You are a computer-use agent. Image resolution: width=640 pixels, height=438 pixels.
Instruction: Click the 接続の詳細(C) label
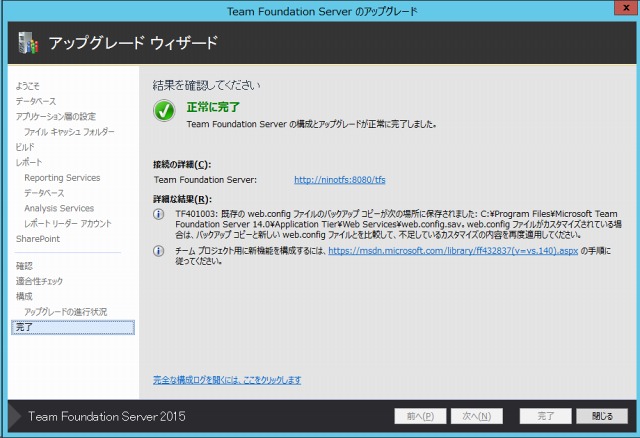(182, 165)
